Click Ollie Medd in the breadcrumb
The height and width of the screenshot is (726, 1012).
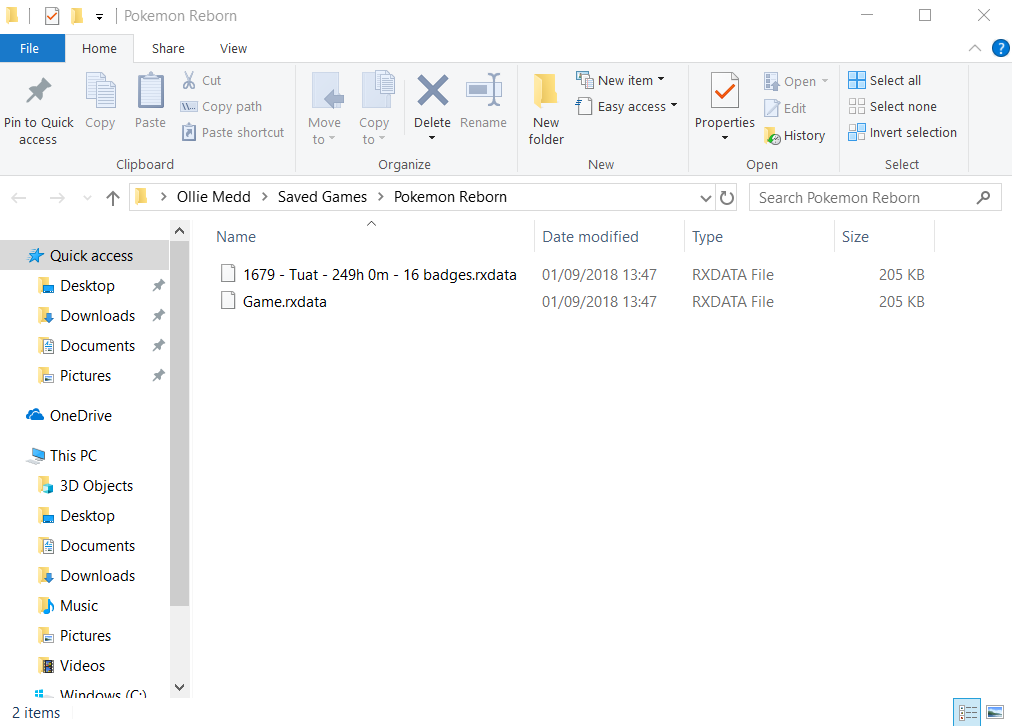pyautogui.click(x=214, y=197)
